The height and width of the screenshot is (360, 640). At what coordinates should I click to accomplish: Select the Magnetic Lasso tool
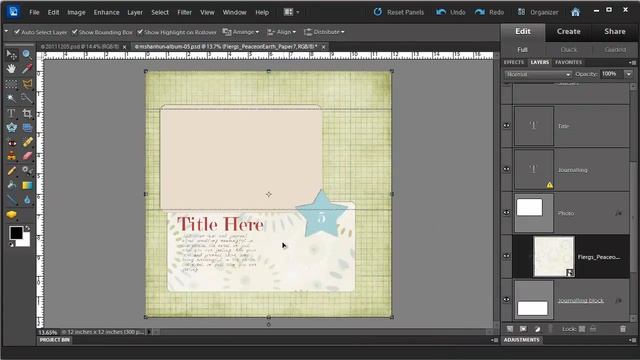tap(27, 84)
